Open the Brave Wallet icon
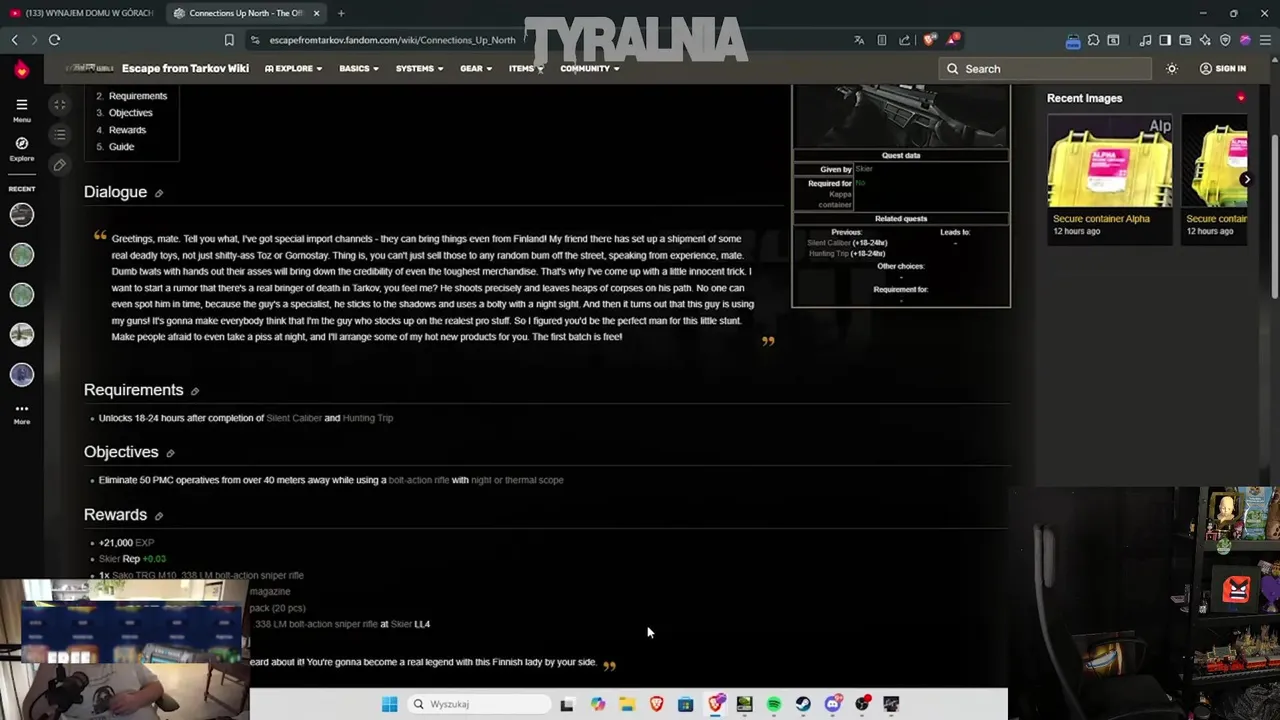1280x720 pixels. [x=1185, y=40]
